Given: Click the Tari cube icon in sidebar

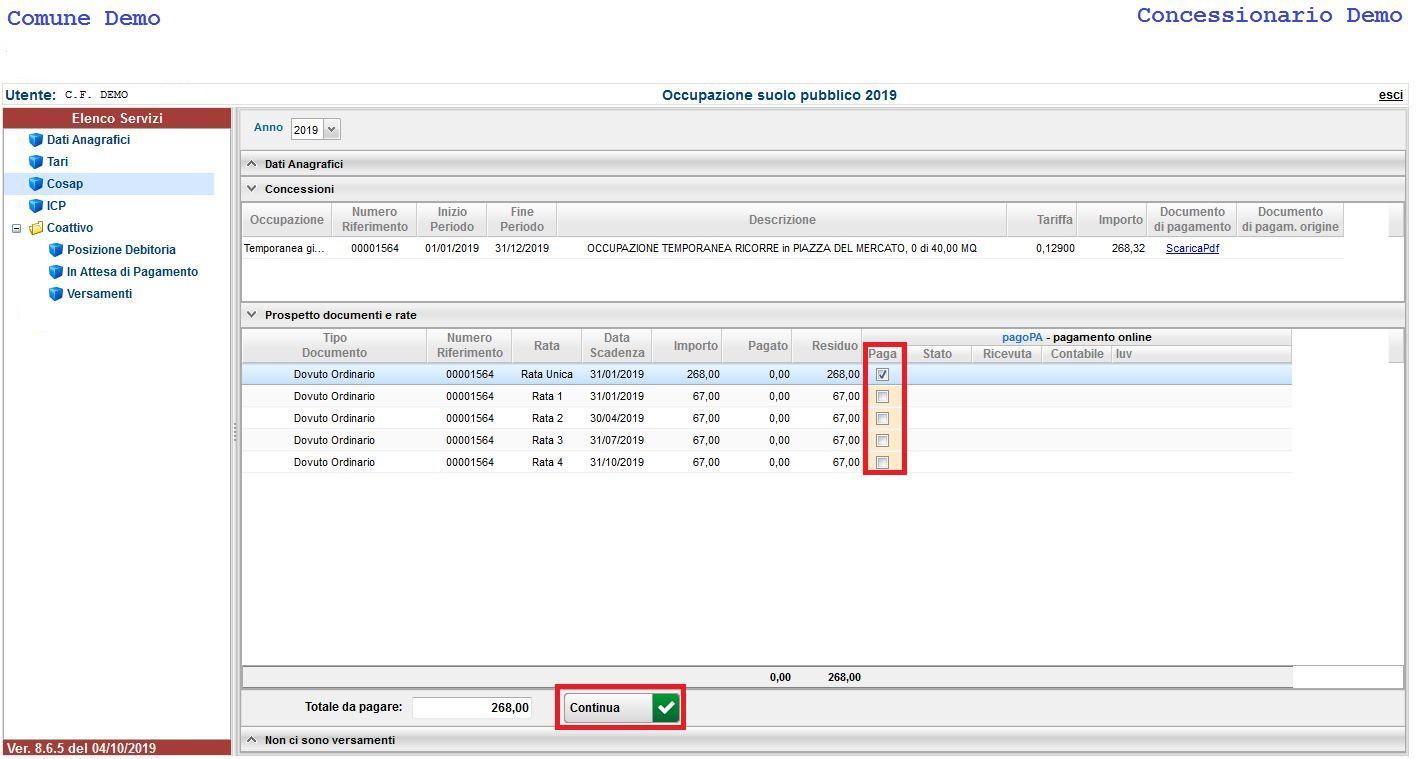Looking at the screenshot, I should click(36, 162).
